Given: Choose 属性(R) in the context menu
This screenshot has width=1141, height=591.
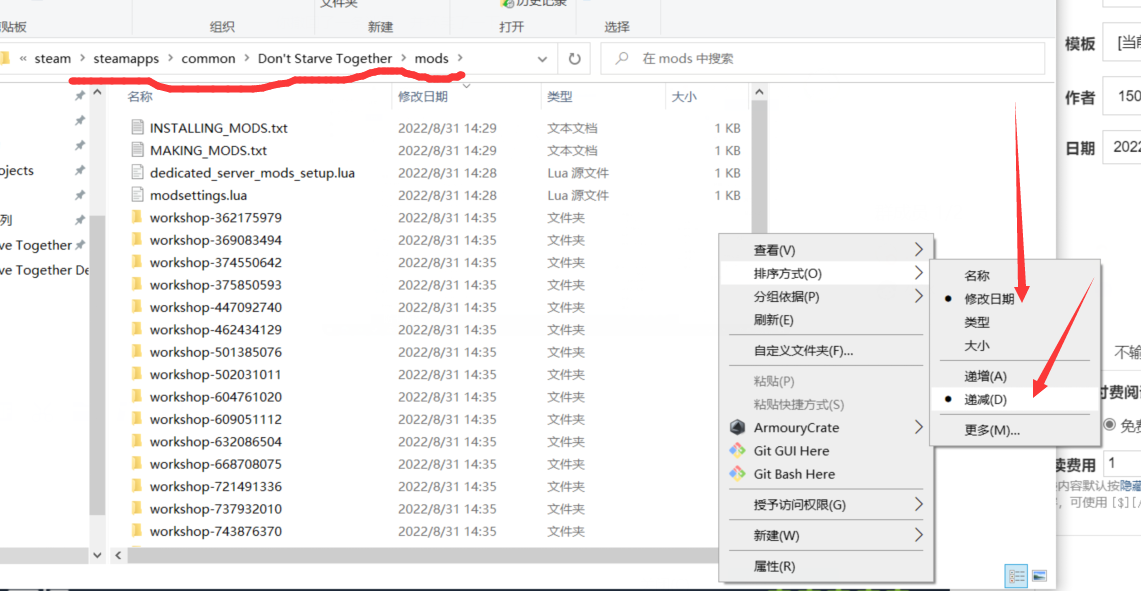Looking at the screenshot, I should [827, 566].
